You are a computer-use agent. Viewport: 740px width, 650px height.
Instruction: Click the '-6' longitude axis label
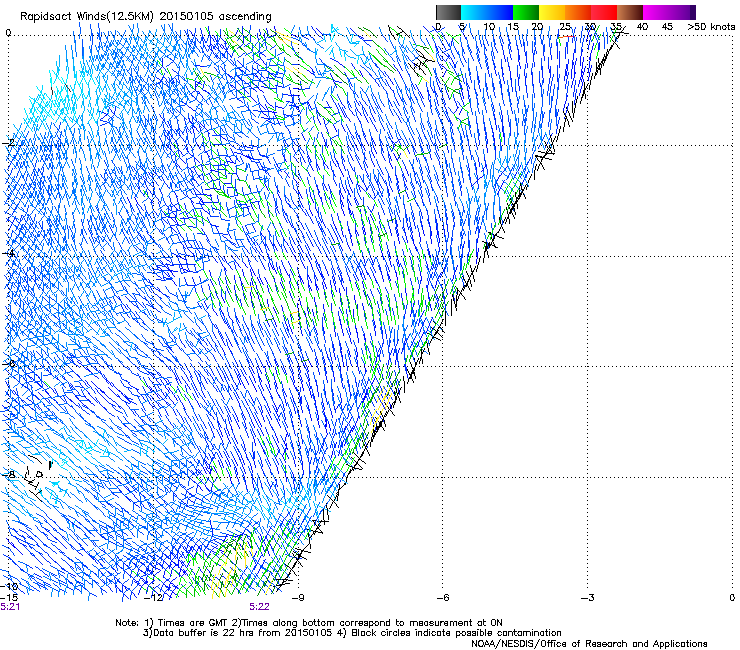pos(443,598)
